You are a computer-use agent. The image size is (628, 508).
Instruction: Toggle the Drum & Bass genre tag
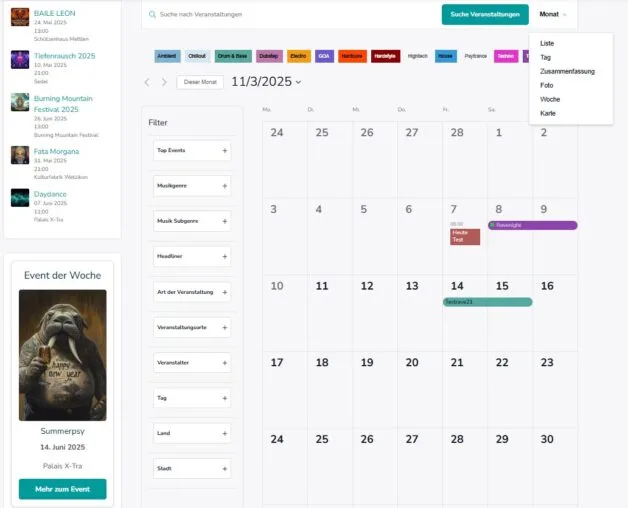(x=233, y=56)
